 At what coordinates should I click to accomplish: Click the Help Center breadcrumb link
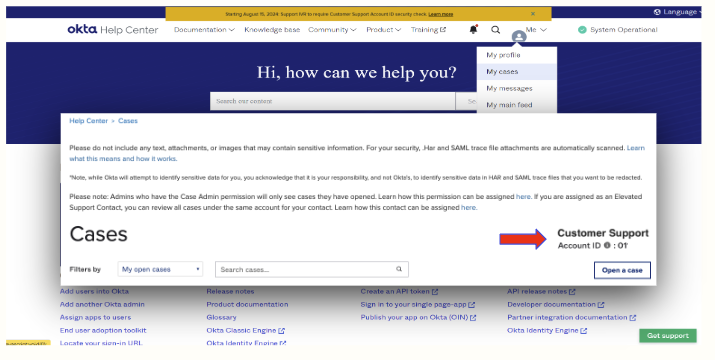[x=88, y=121]
